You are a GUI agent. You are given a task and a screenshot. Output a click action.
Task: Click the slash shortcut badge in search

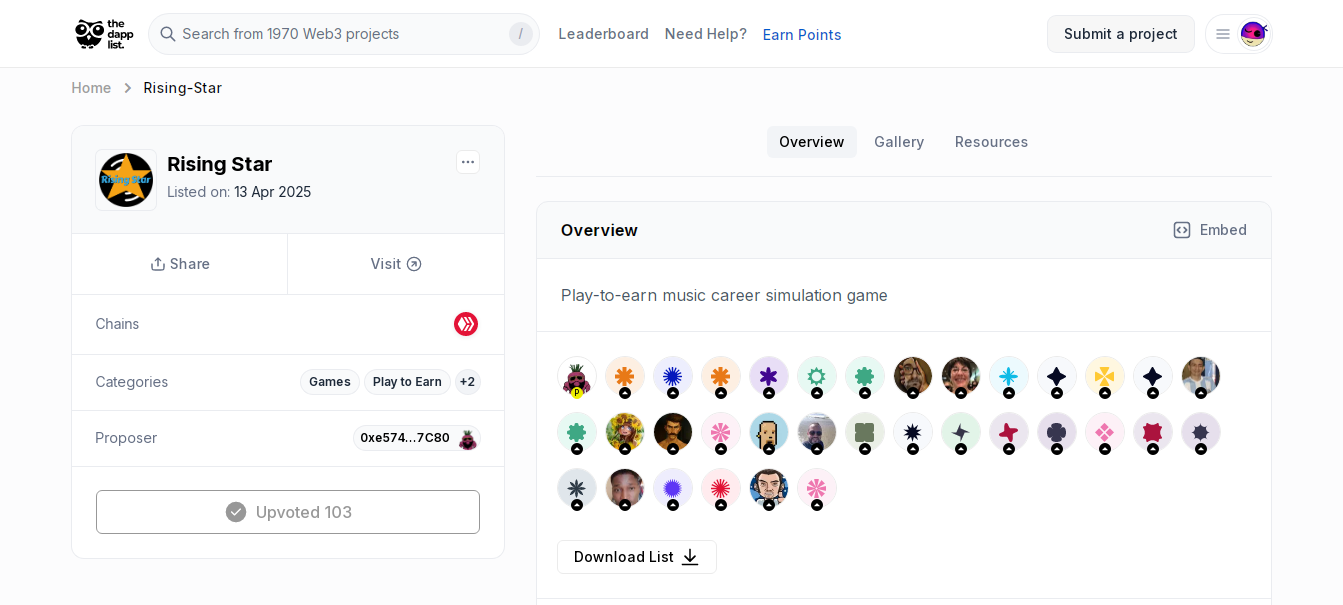tap(520, 34)
